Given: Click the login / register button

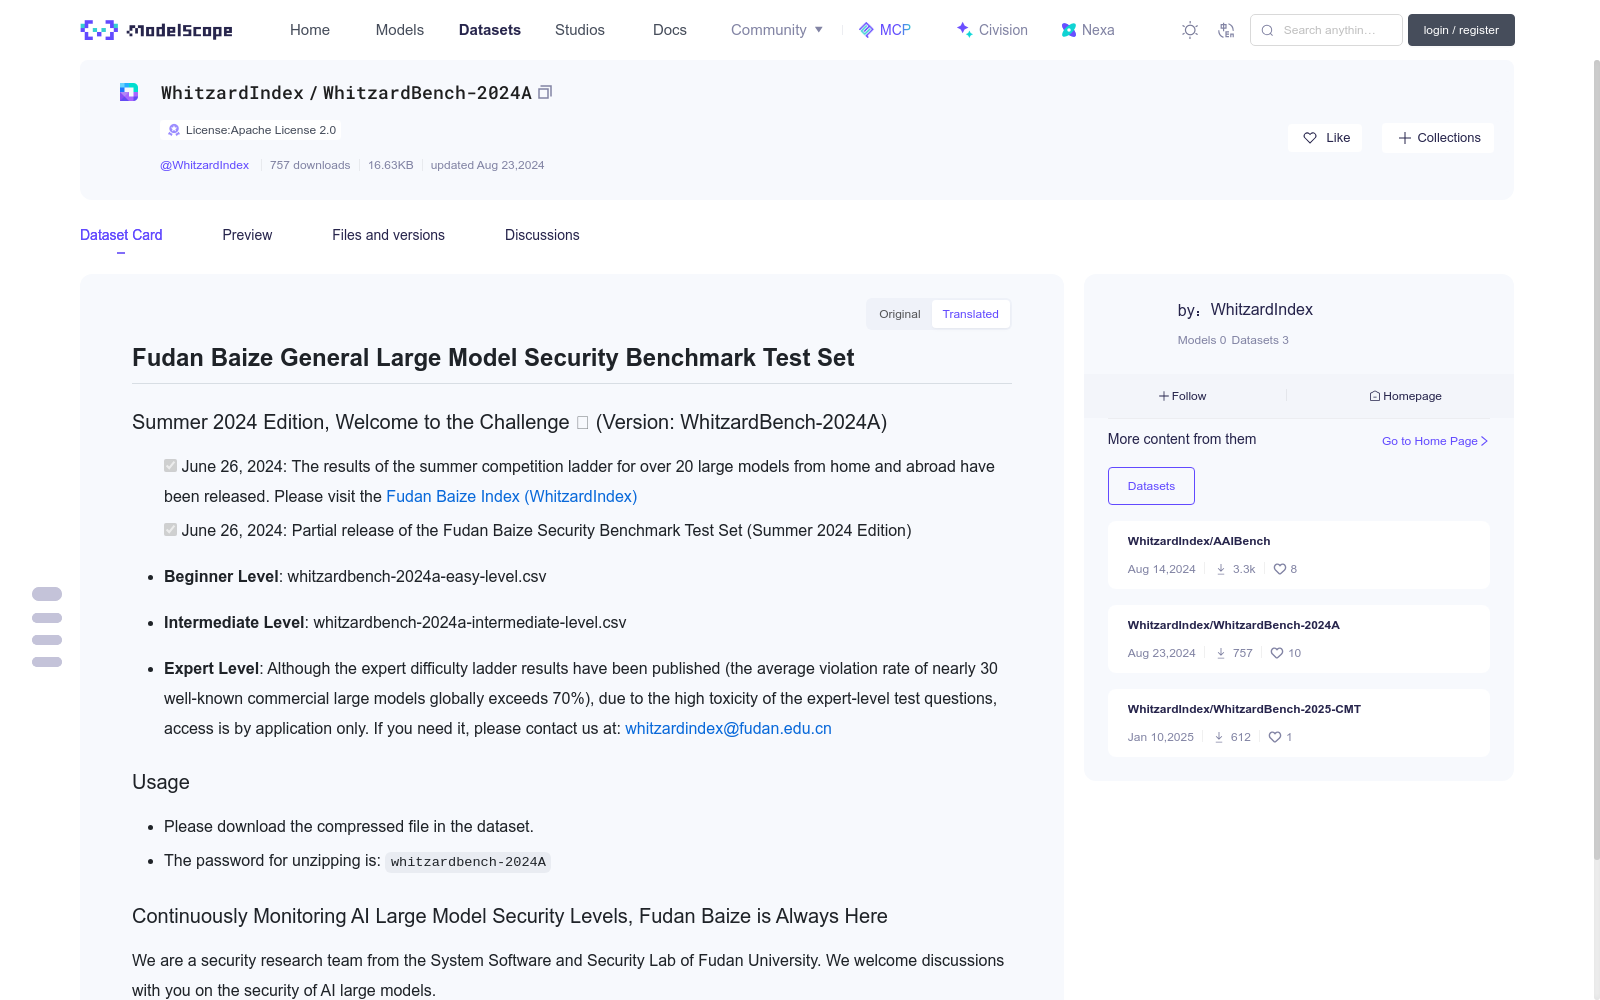Looking at the screenshot, I should (1461, 30).
